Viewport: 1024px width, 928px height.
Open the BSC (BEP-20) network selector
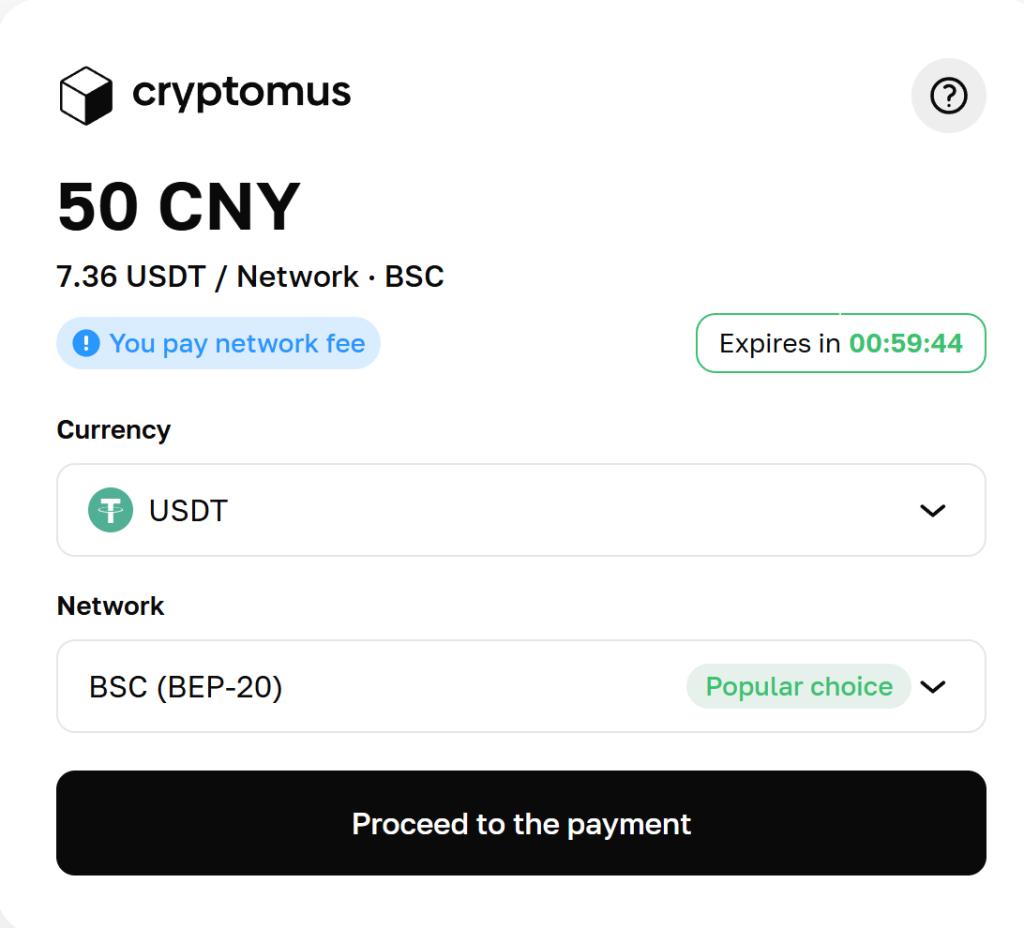pyautogui.click(x=521, y=686)
